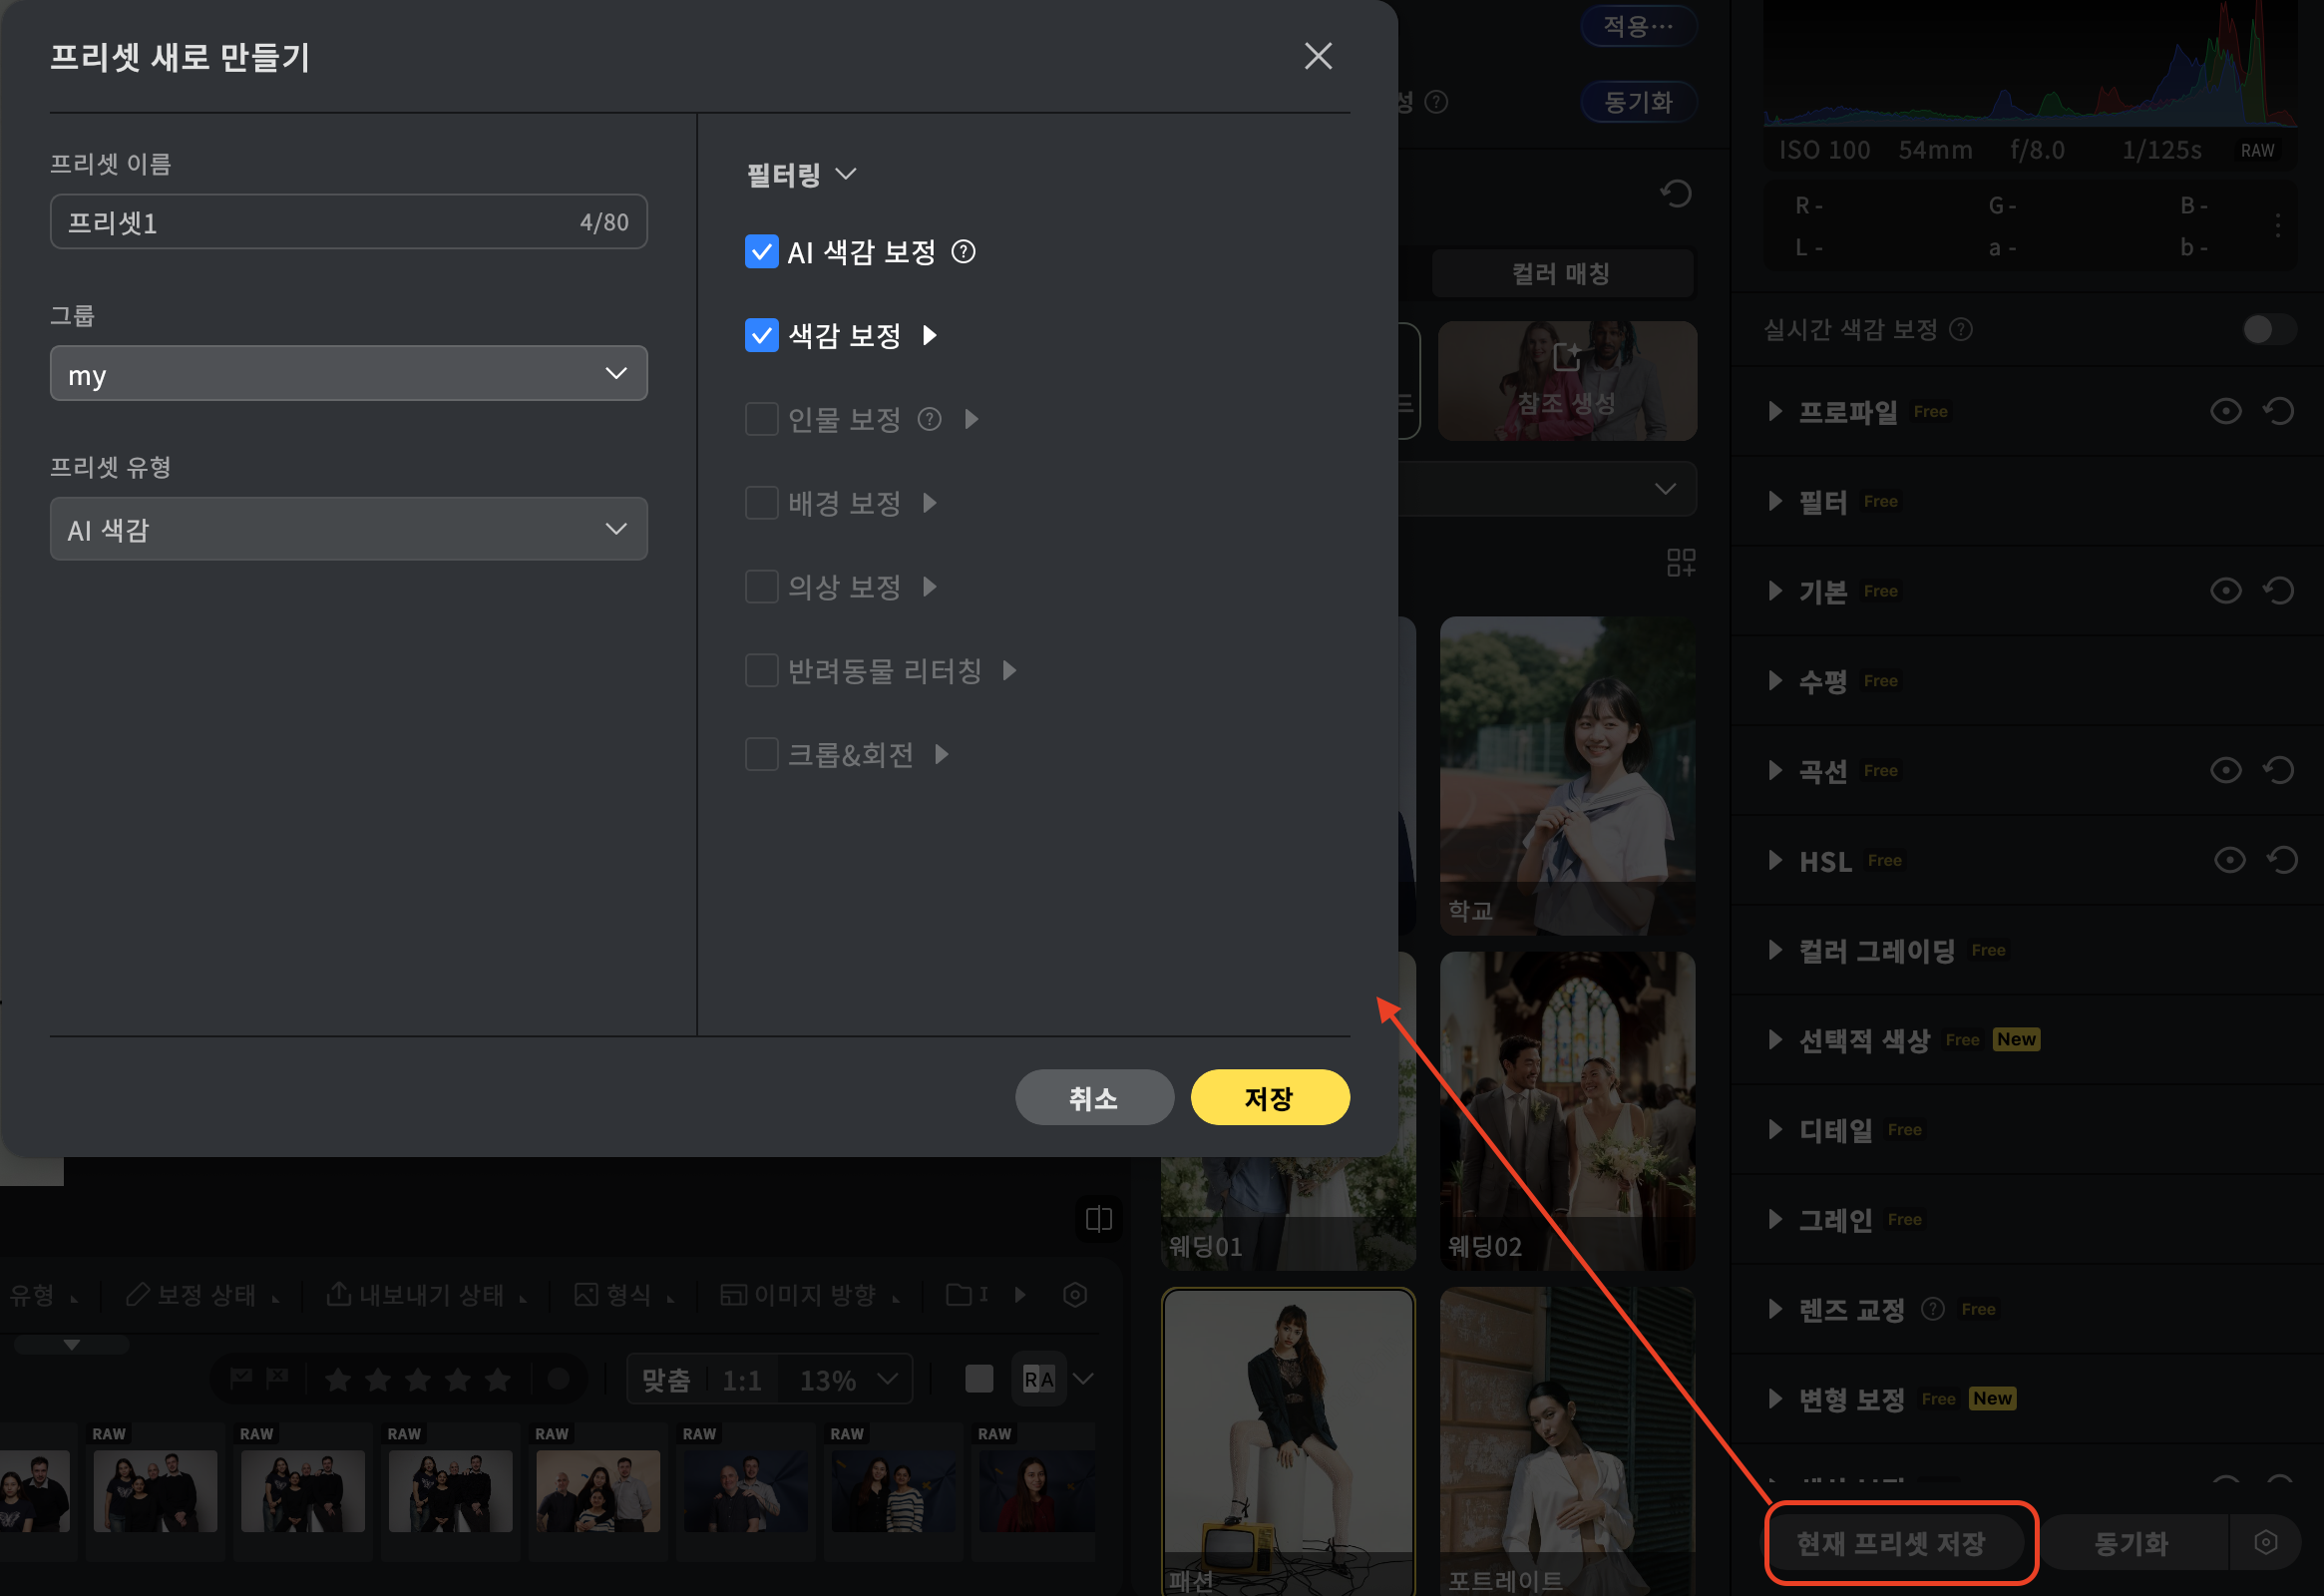Click the add preset grid icon
The image size is (2324, 1596).
coord(1680,562)
